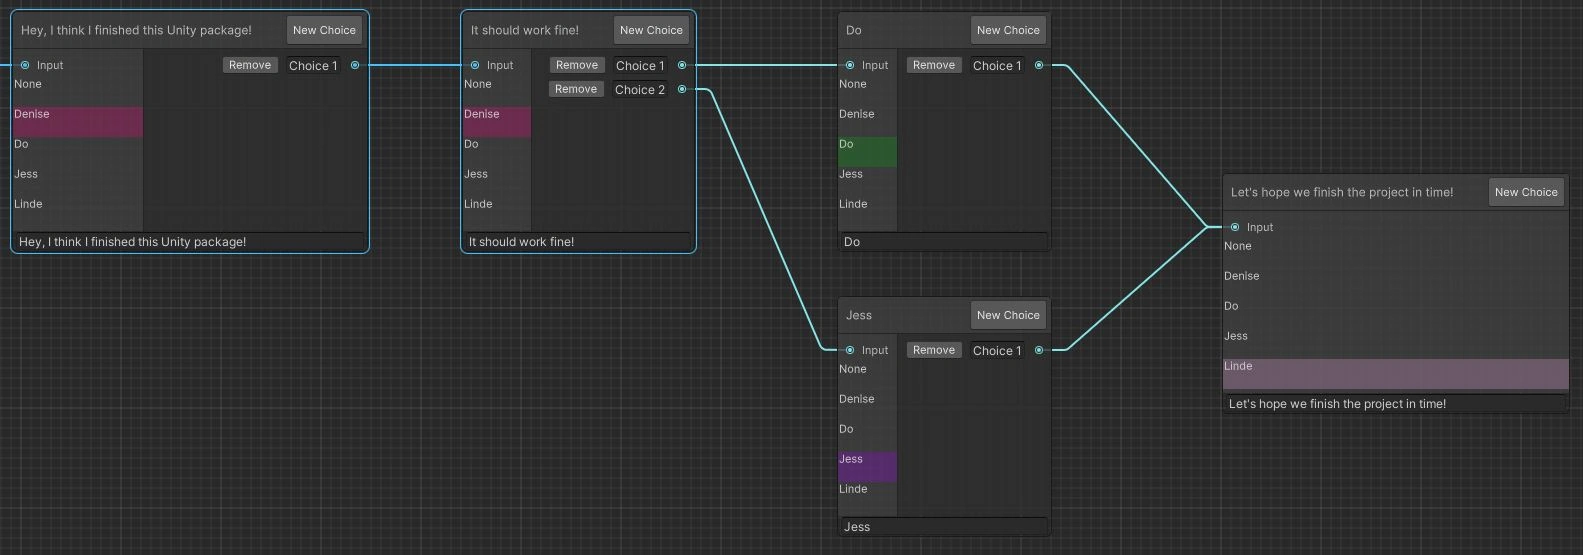Click Choice 1 output port of the Do node

click(1039, 65)
